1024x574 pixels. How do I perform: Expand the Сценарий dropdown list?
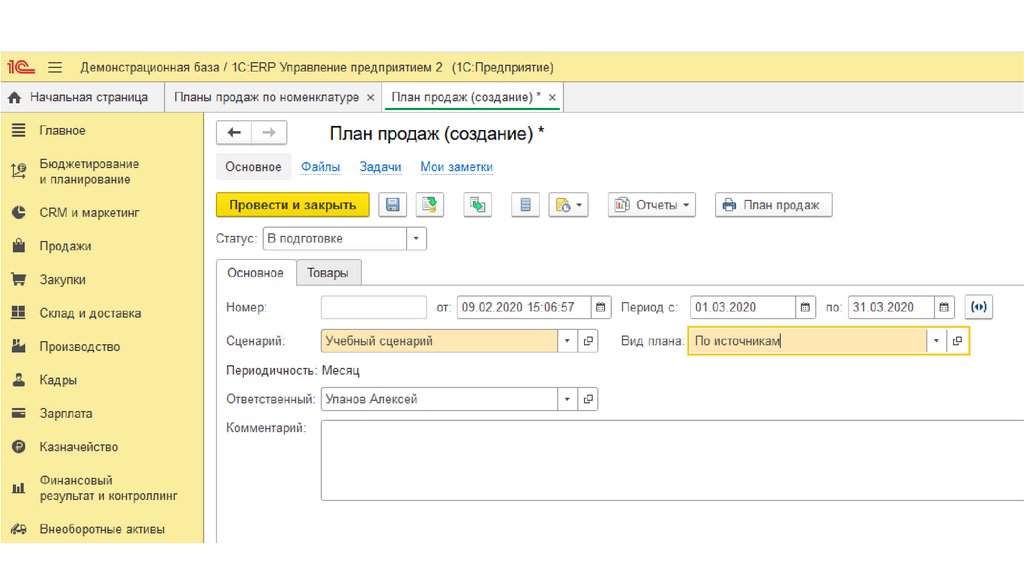568,341
